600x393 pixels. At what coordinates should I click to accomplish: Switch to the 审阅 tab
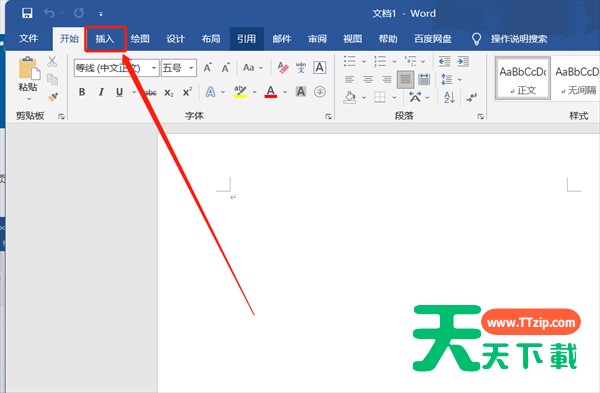pos(317,39)
